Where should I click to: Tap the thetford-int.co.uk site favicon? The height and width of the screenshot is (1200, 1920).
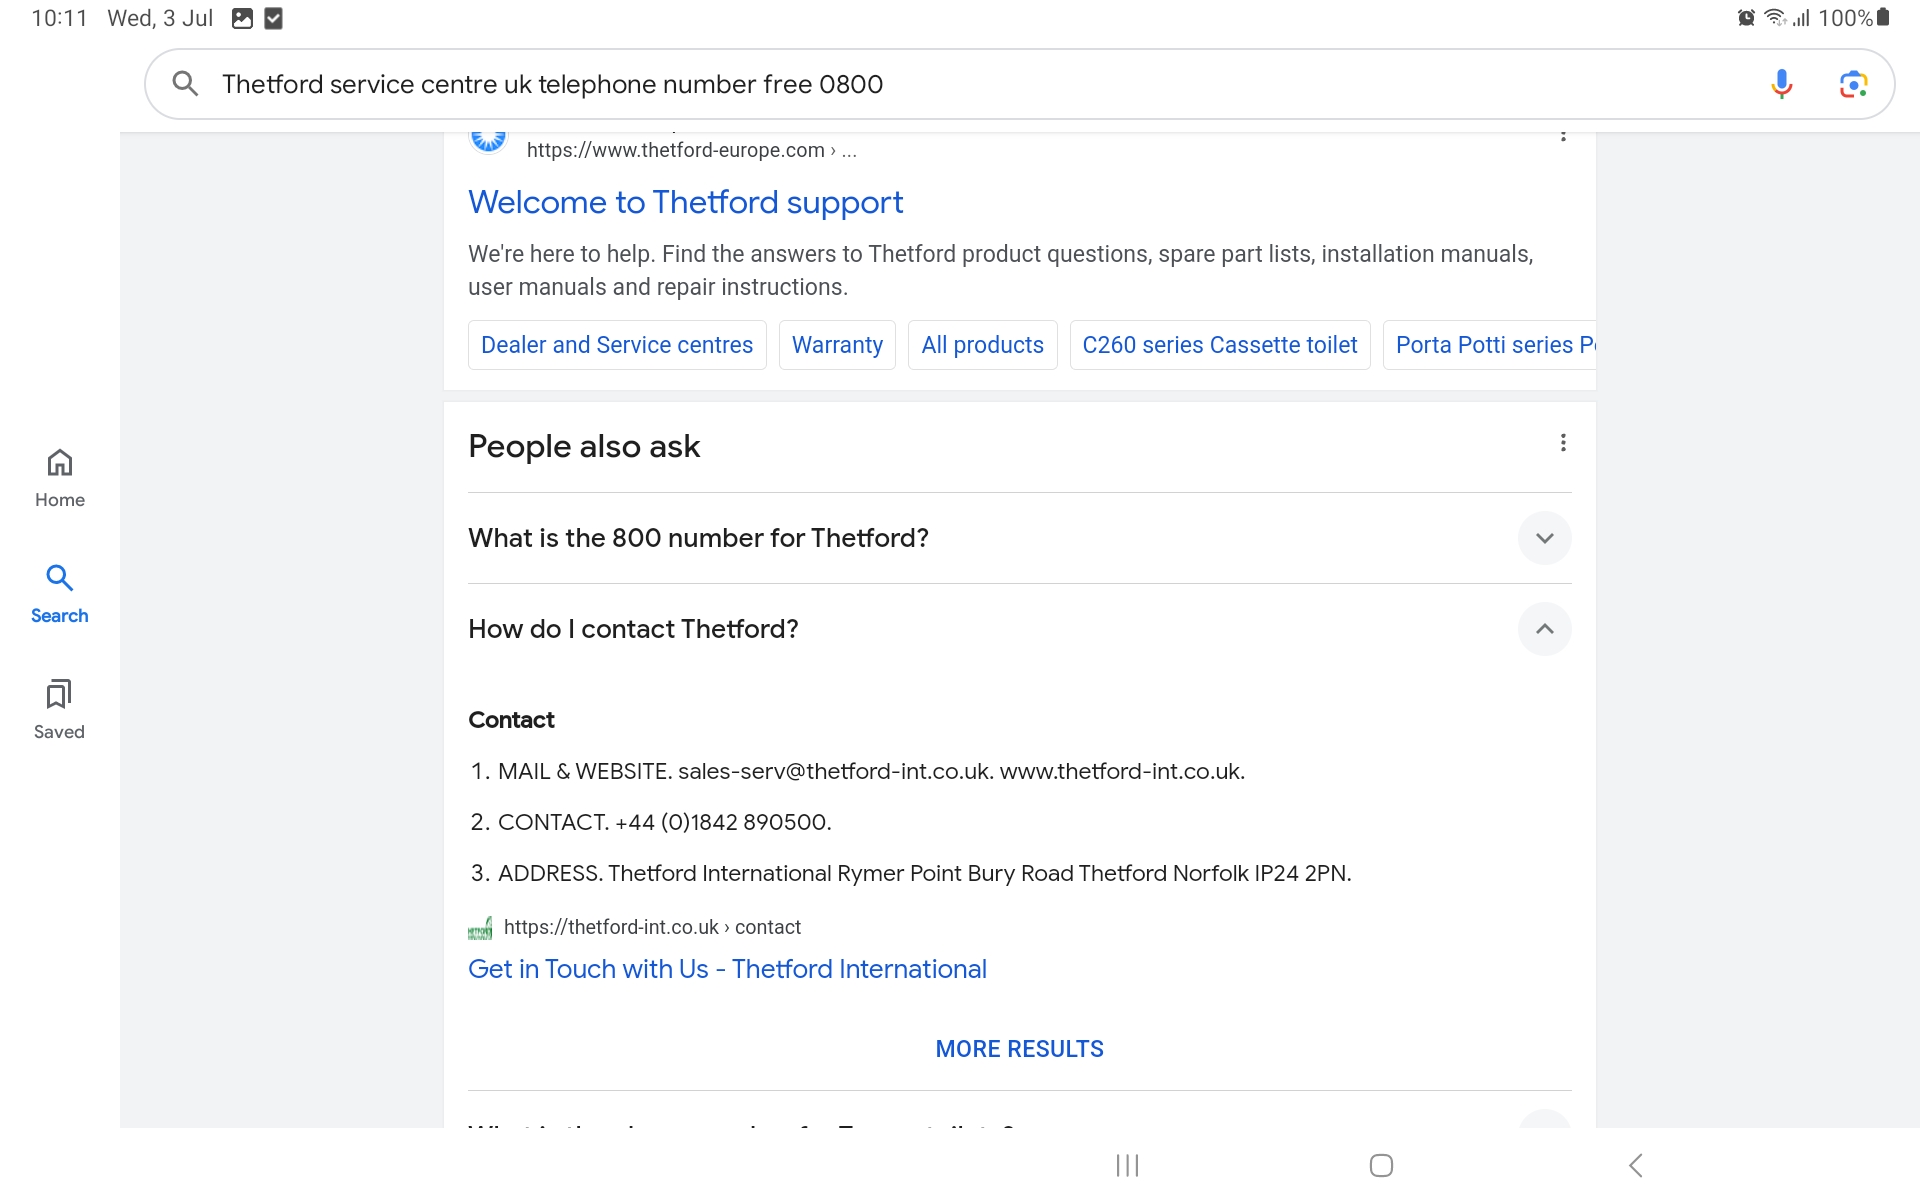point(480,927)
